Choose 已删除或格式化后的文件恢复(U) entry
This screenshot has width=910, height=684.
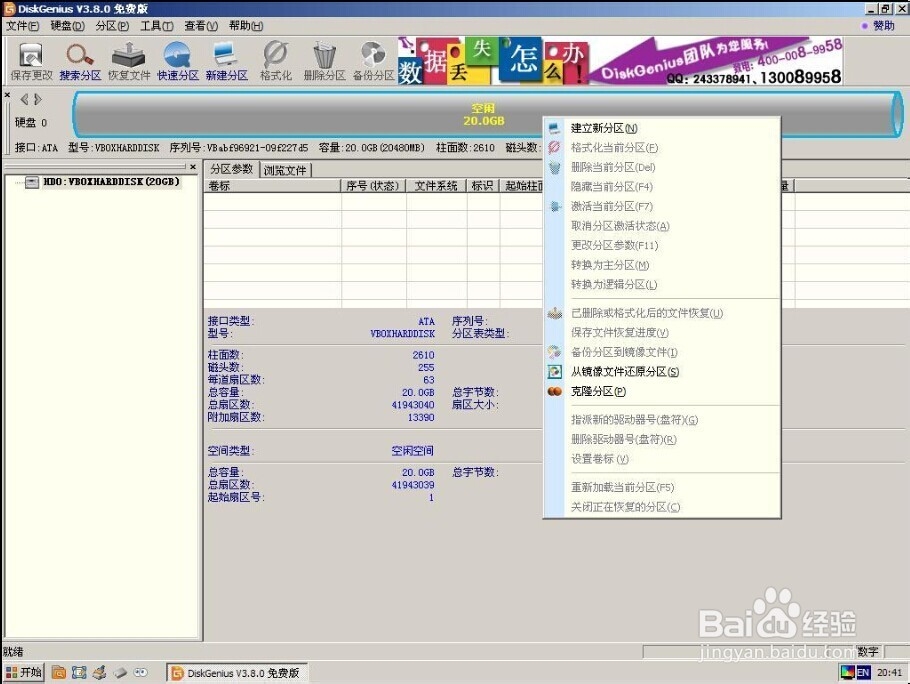(662, 313)
